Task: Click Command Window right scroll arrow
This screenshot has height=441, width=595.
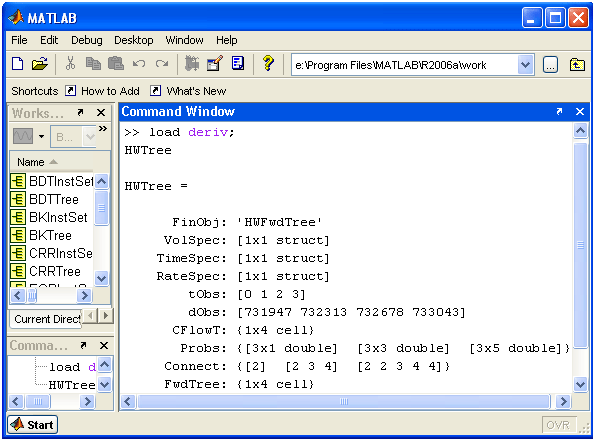Action: (x=563, y=401)
